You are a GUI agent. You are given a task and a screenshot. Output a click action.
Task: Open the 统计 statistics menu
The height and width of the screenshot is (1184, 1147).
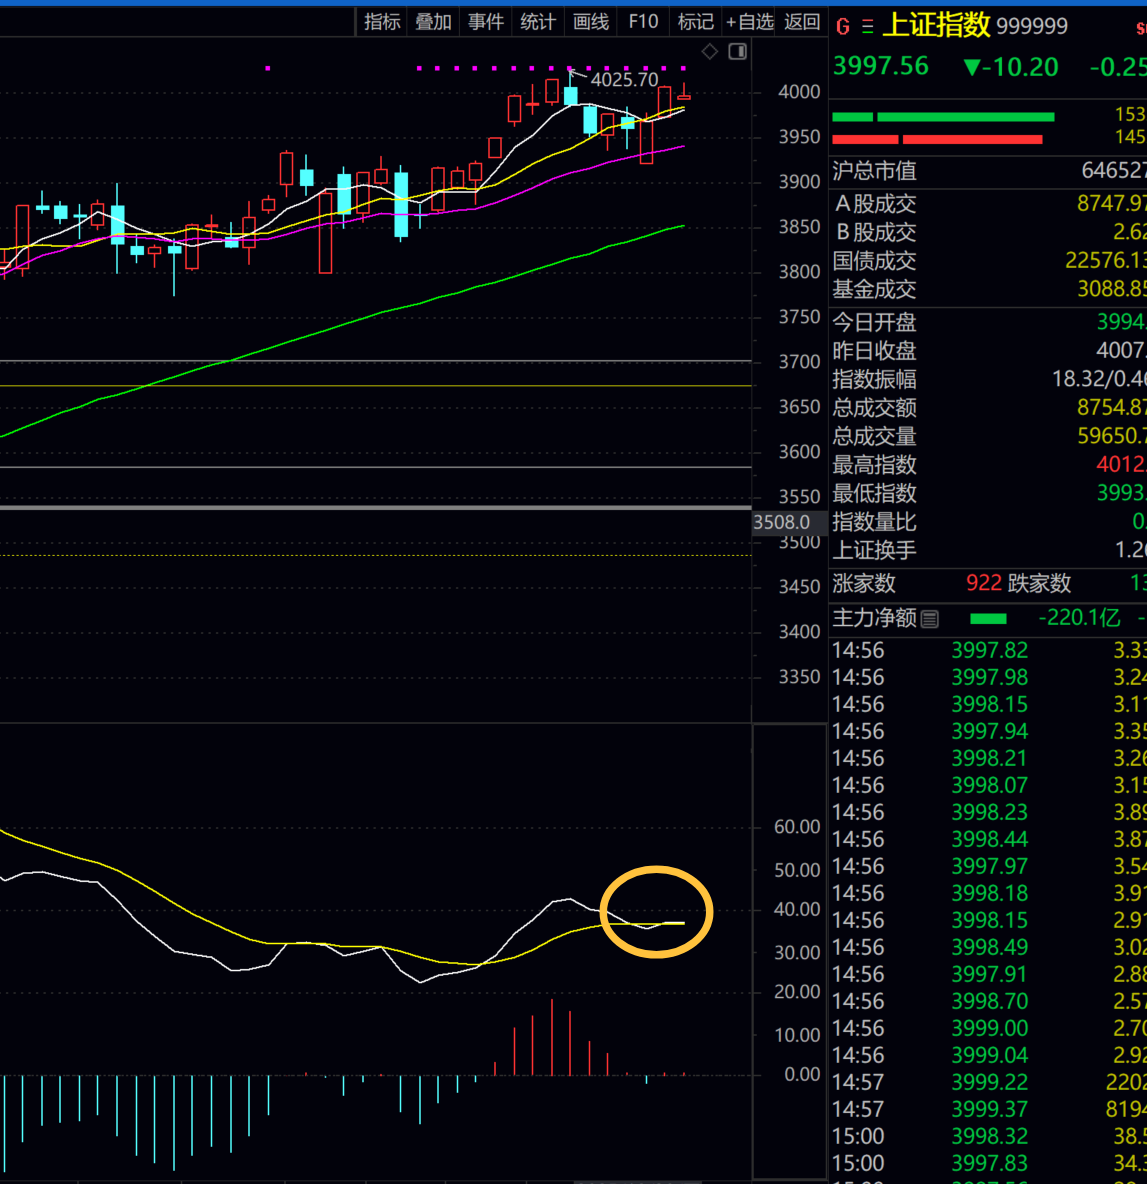pos(538,21)
